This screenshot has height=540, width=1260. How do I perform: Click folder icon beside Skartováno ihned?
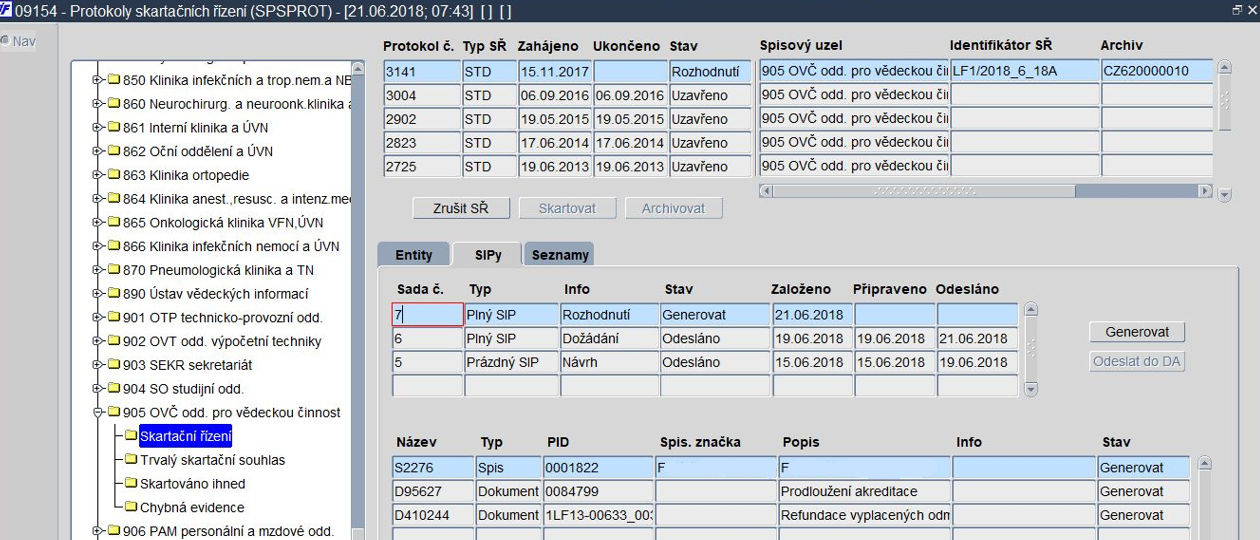coord(131,484)
